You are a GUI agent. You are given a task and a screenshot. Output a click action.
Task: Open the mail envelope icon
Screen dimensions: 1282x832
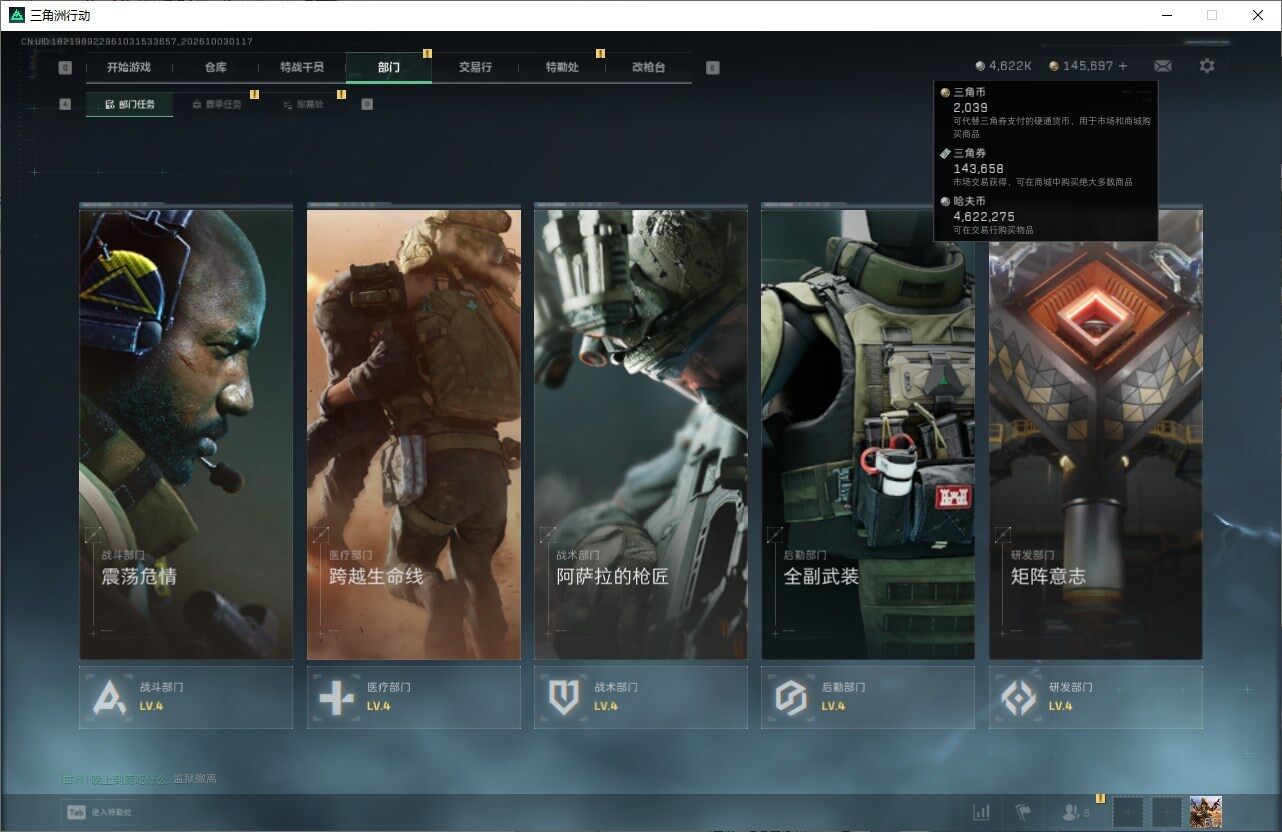(1163, 66)
